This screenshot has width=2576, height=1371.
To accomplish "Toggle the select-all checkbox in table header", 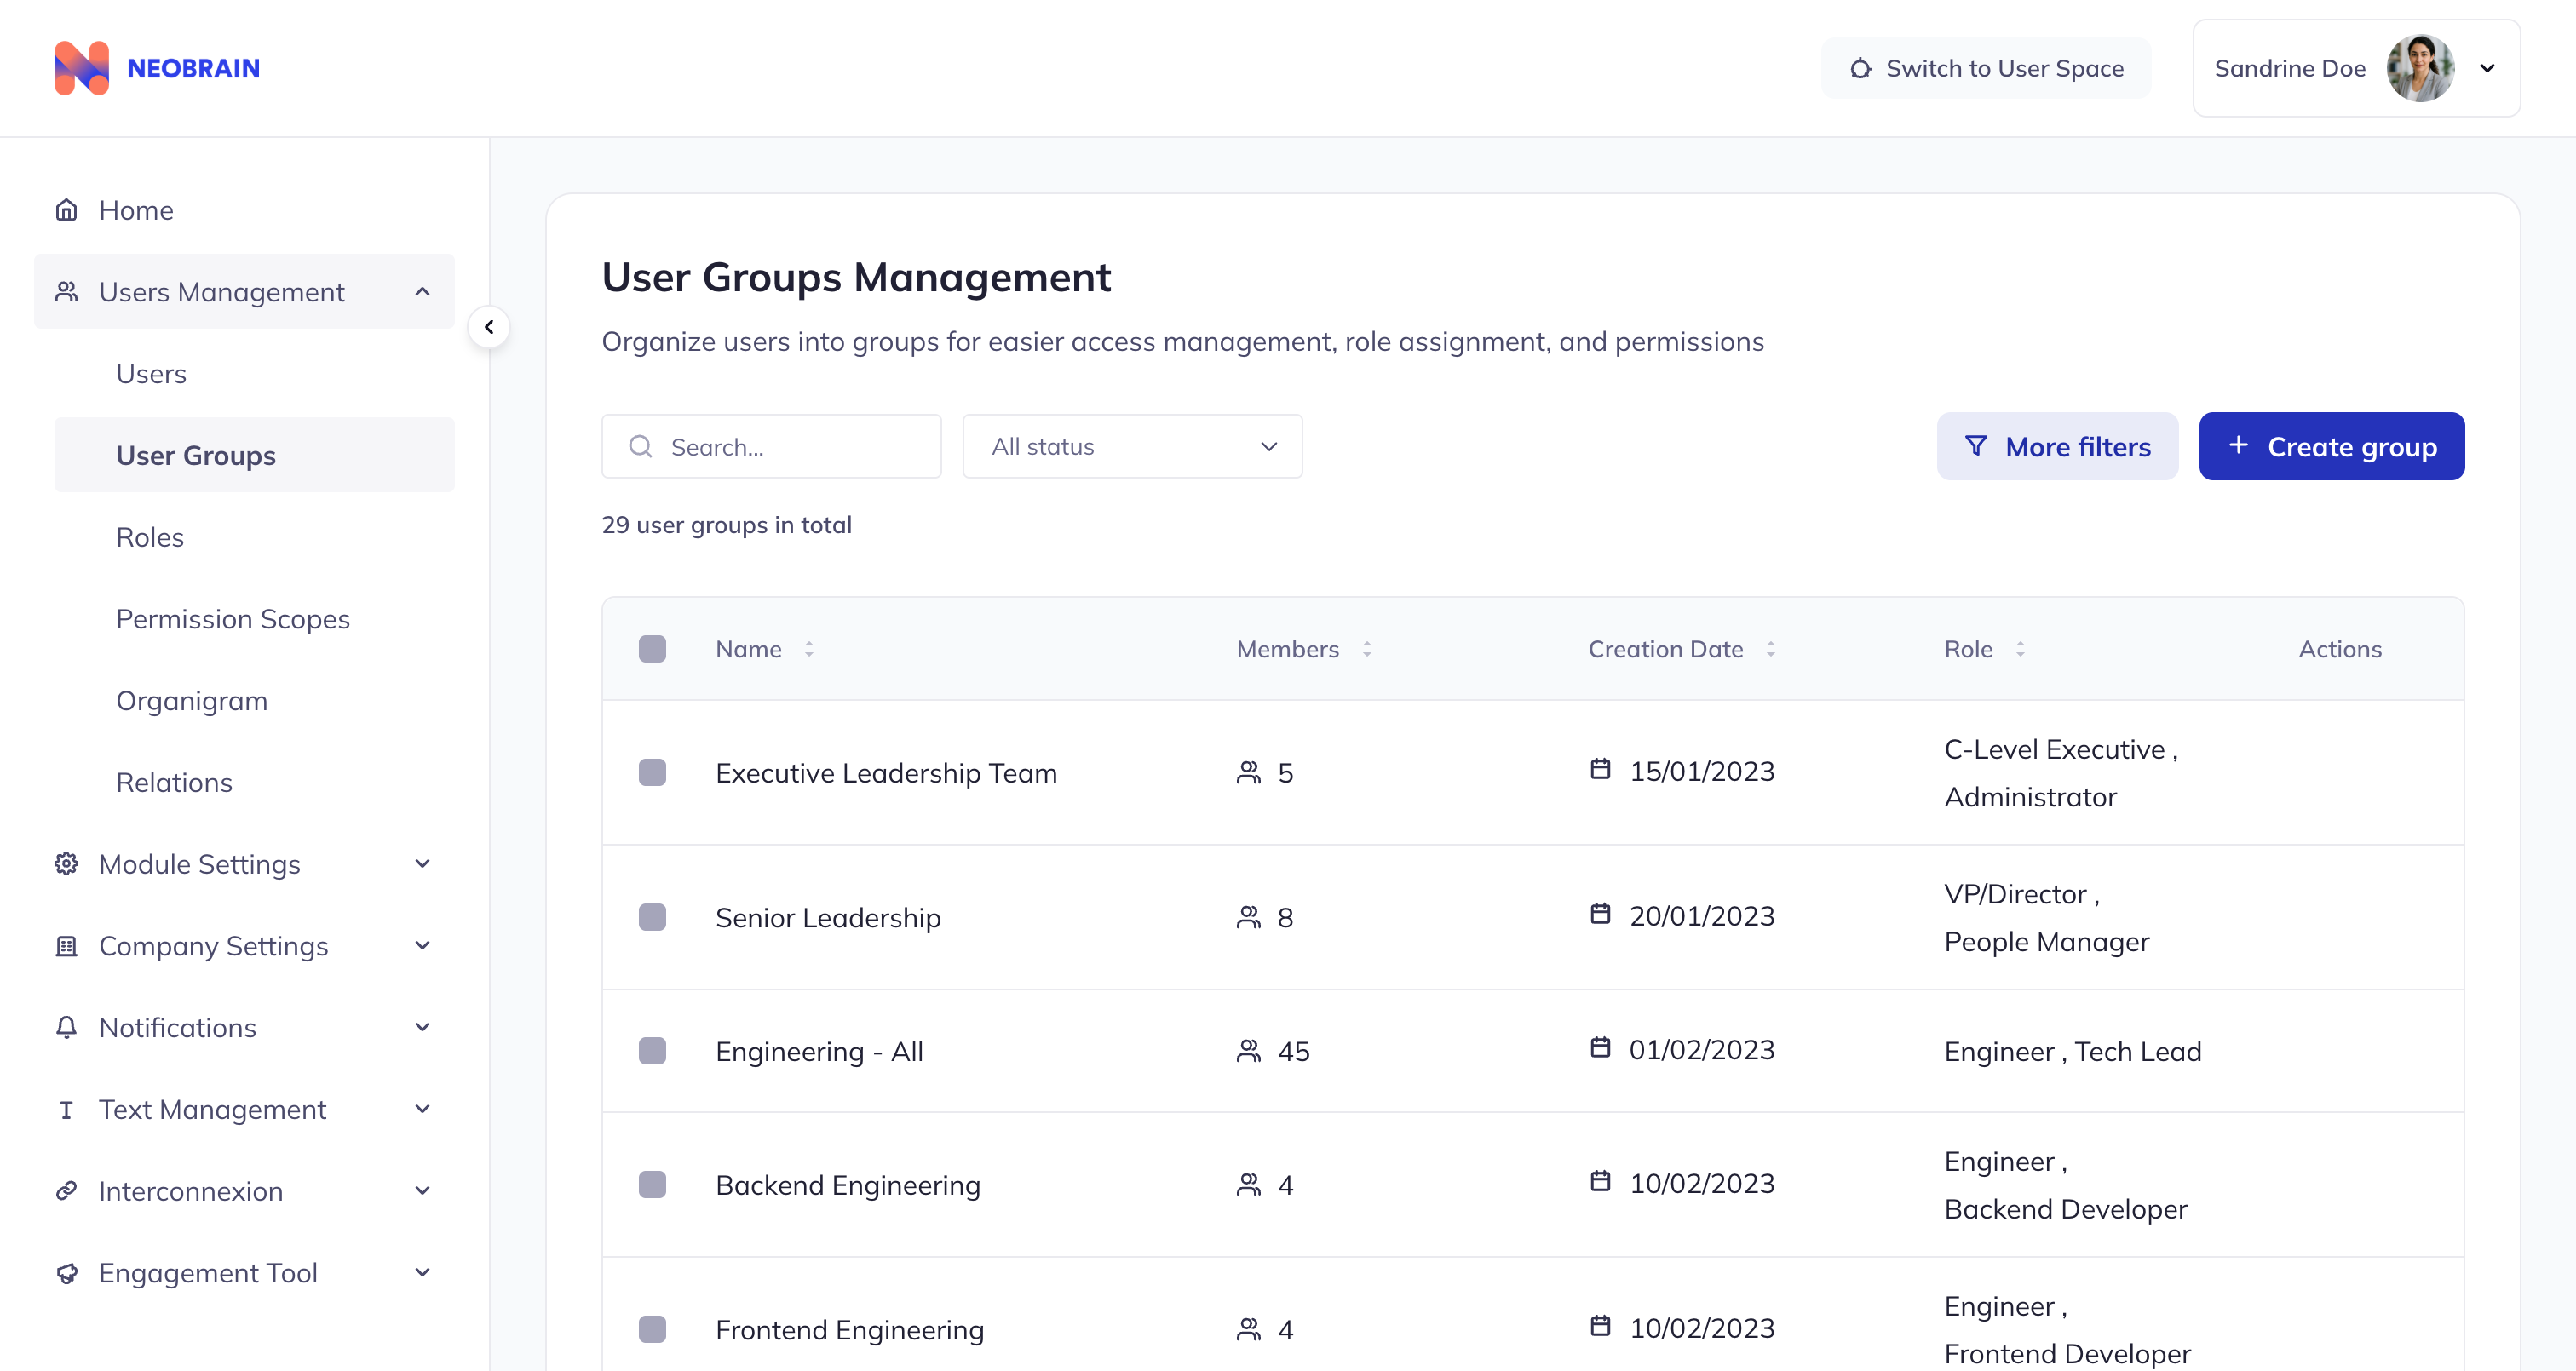I will [x=653, y=648].
